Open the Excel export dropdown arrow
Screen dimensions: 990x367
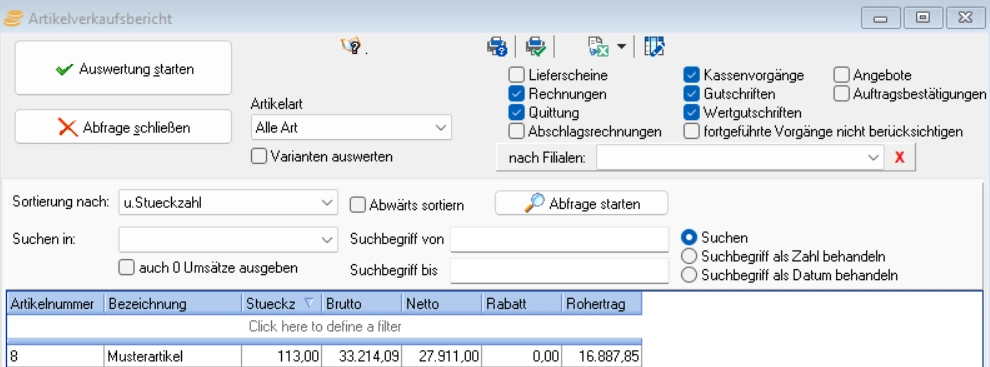621,47
